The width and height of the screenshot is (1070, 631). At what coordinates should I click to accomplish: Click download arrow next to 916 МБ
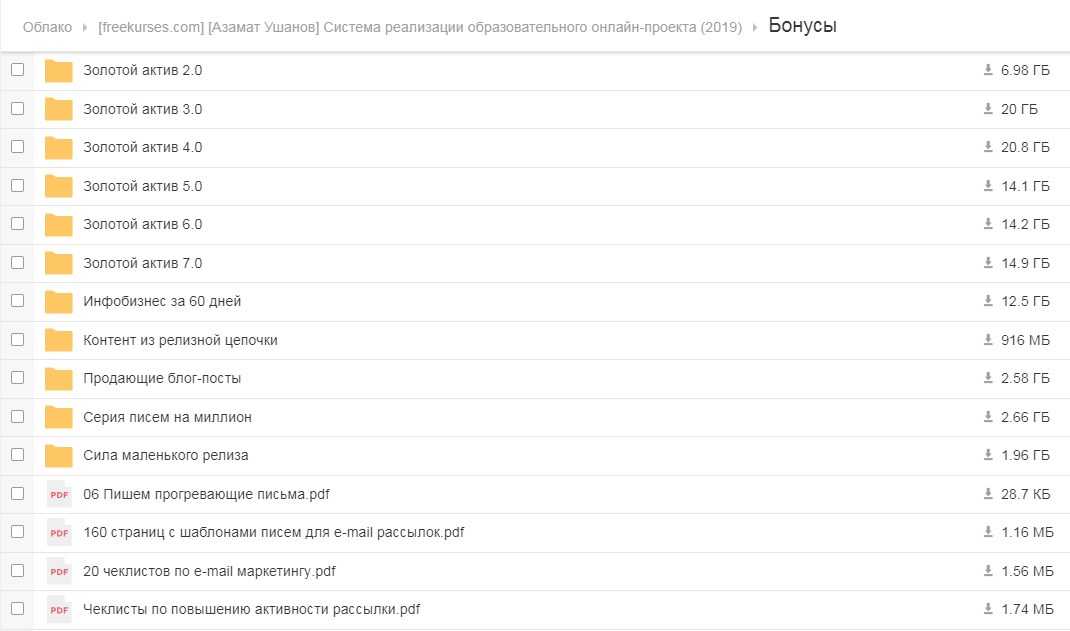pyautogui.click(x=988, y=340)
